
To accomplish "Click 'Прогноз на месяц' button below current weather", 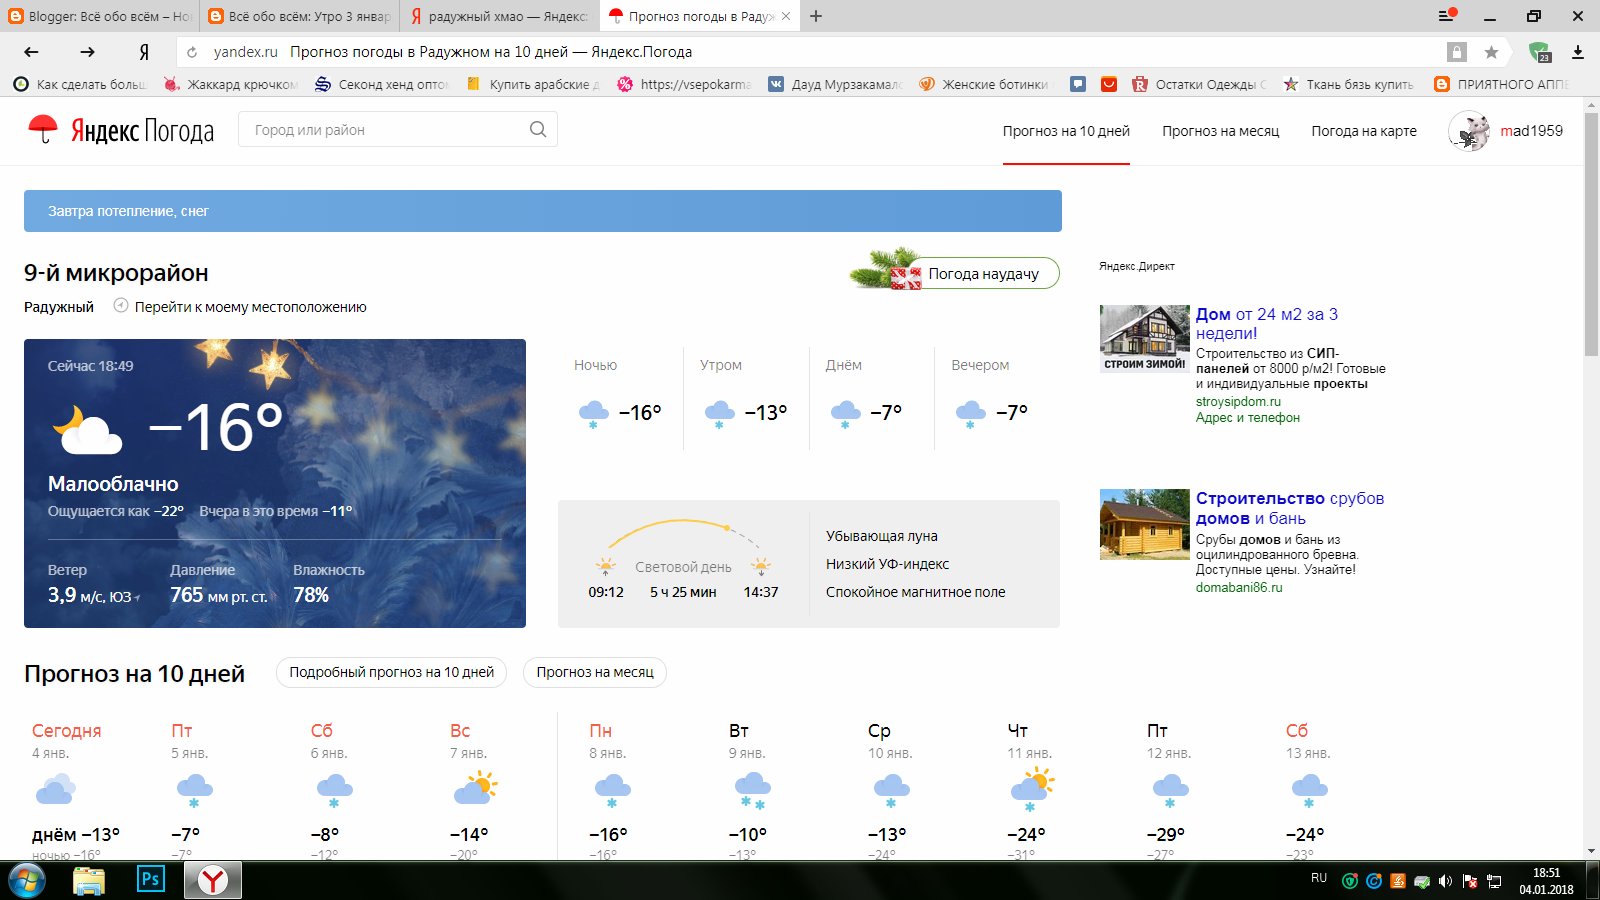I will click(595, 672).
